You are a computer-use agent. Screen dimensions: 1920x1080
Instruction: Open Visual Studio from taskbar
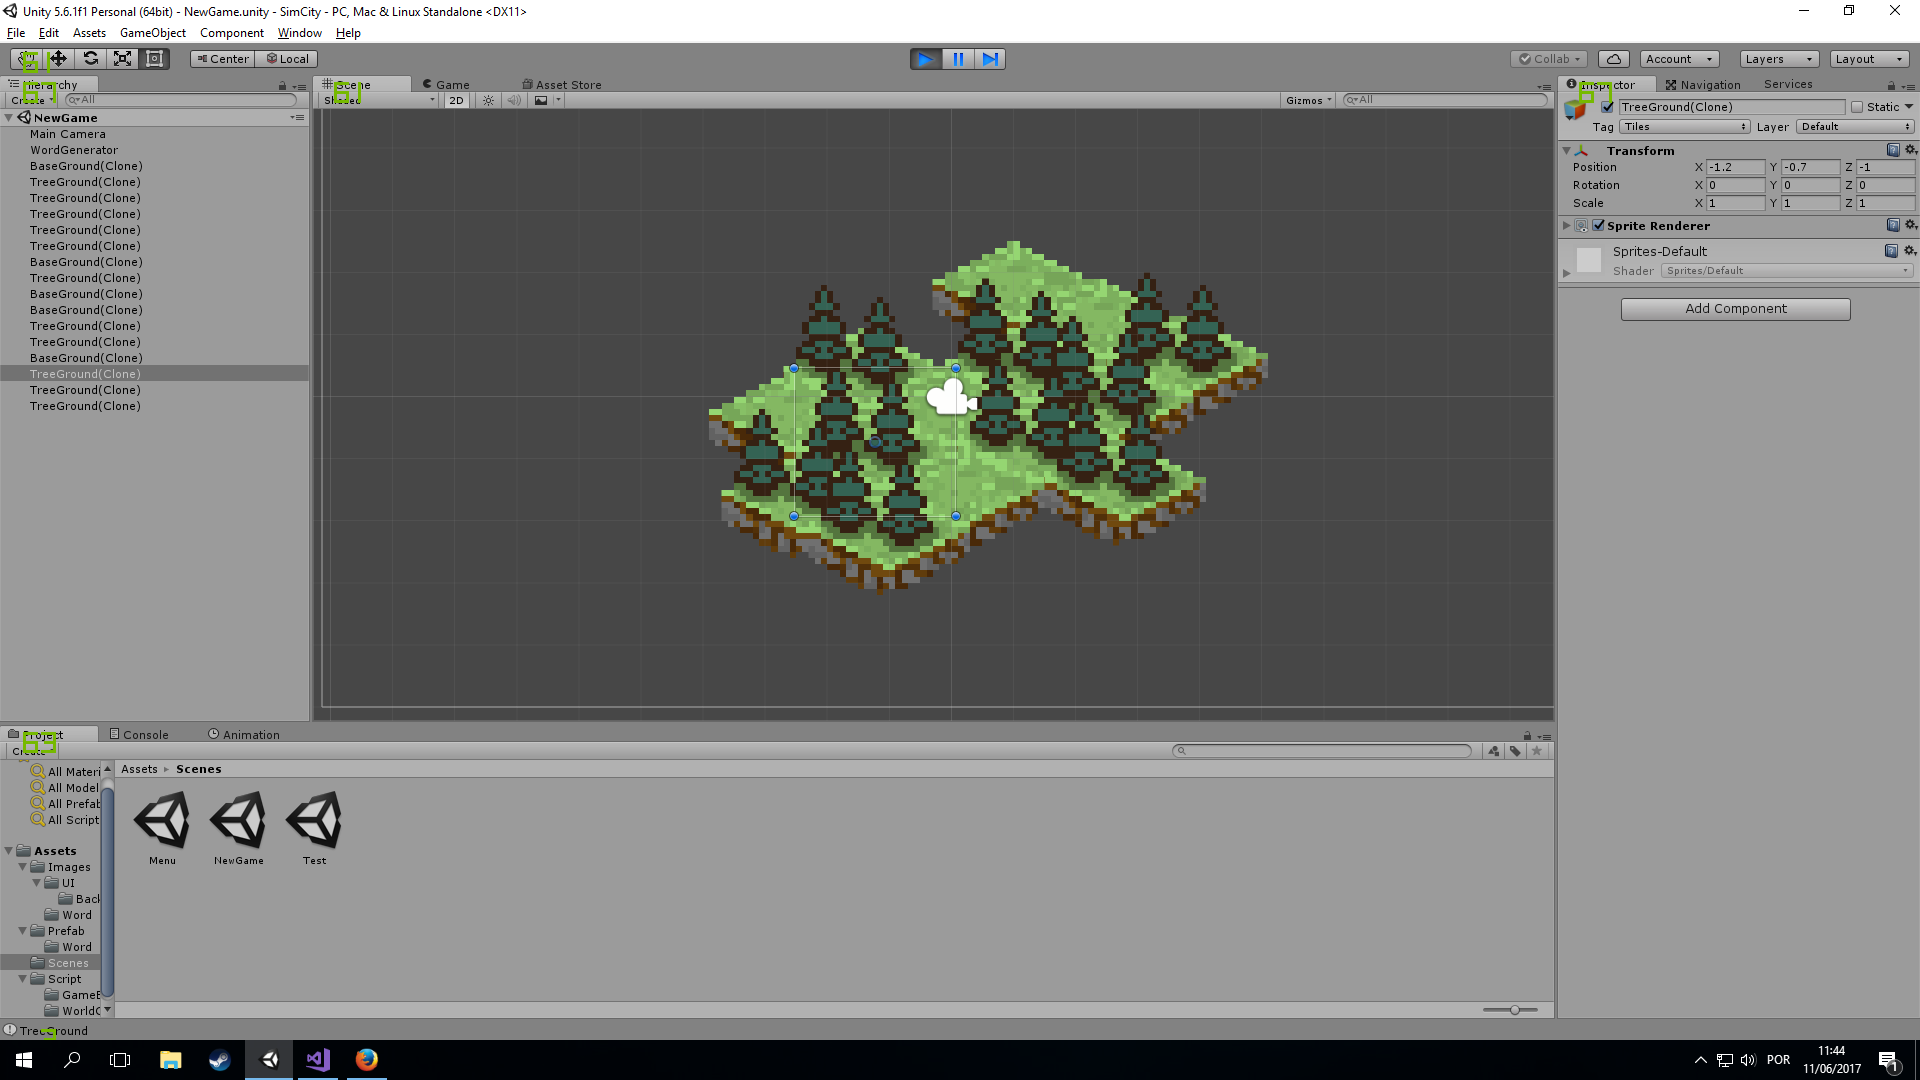(318, 1060)
